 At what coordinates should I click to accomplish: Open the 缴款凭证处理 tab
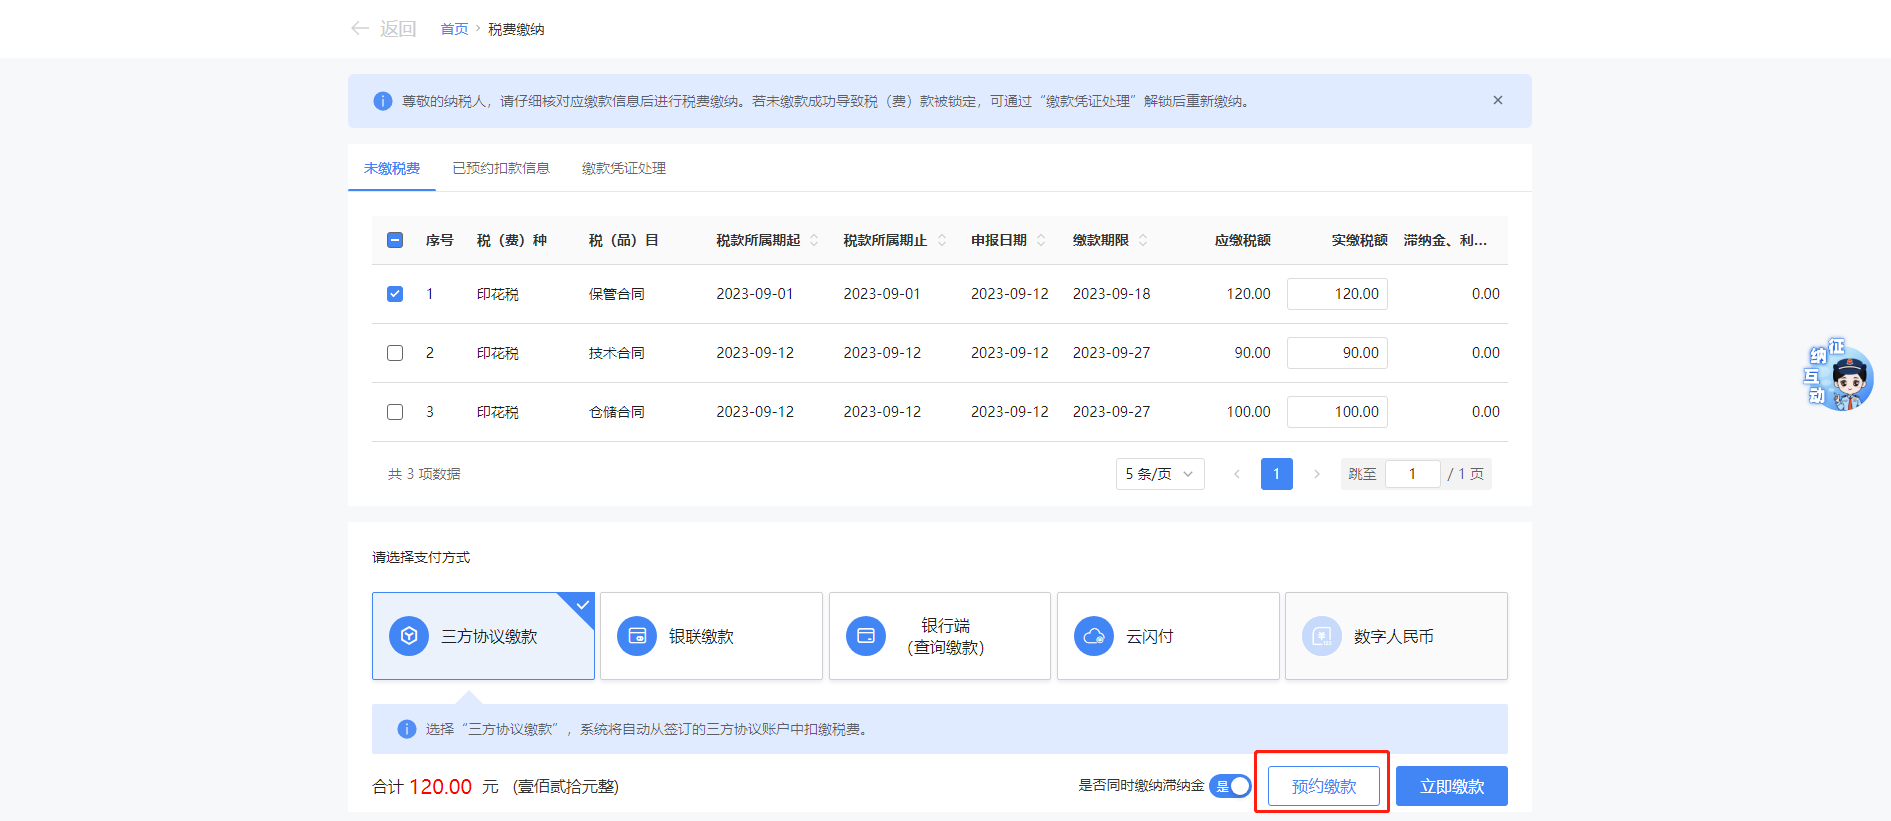623,168
